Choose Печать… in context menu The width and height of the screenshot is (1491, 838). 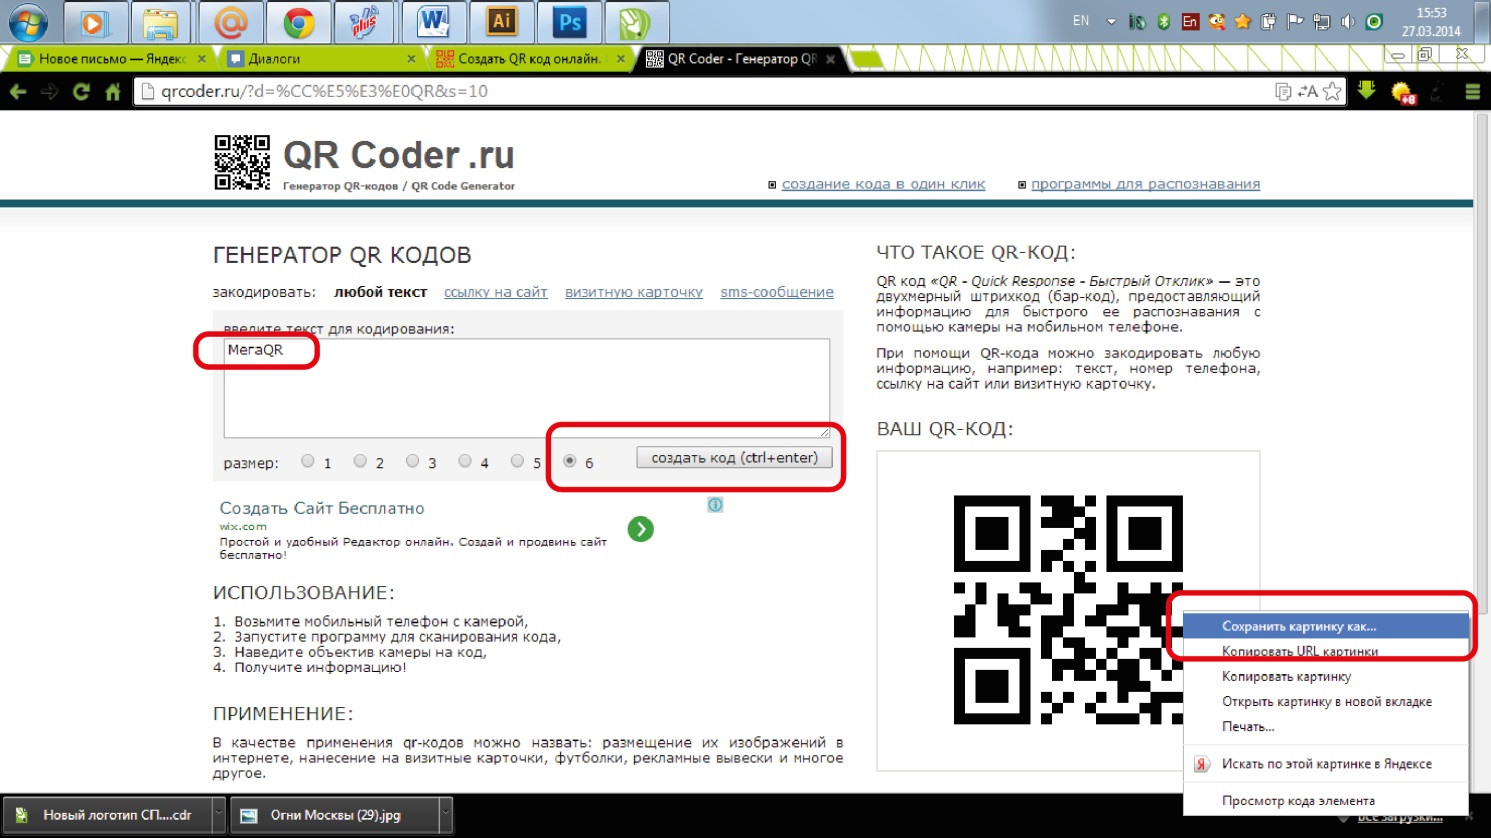tap(1326, 726)
